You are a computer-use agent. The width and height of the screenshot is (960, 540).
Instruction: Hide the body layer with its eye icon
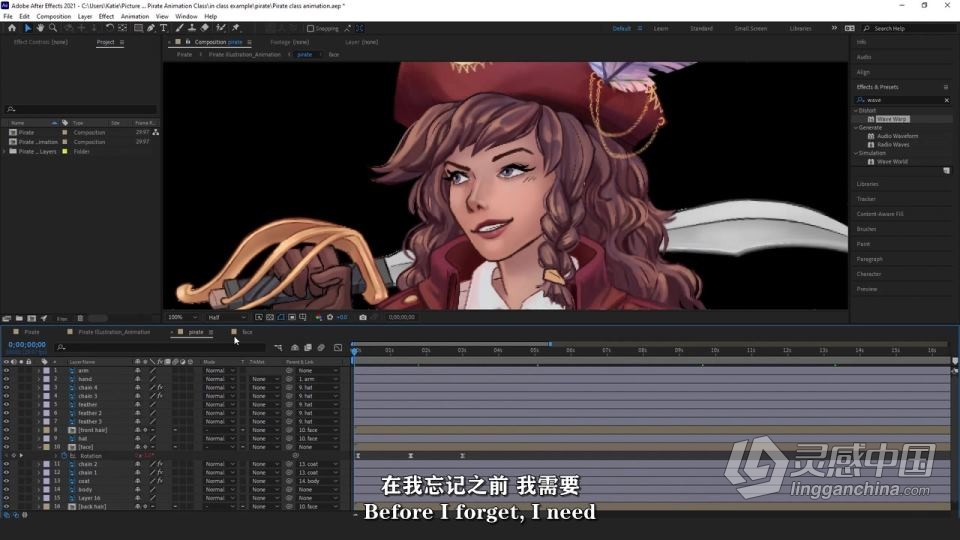(6, 490)
